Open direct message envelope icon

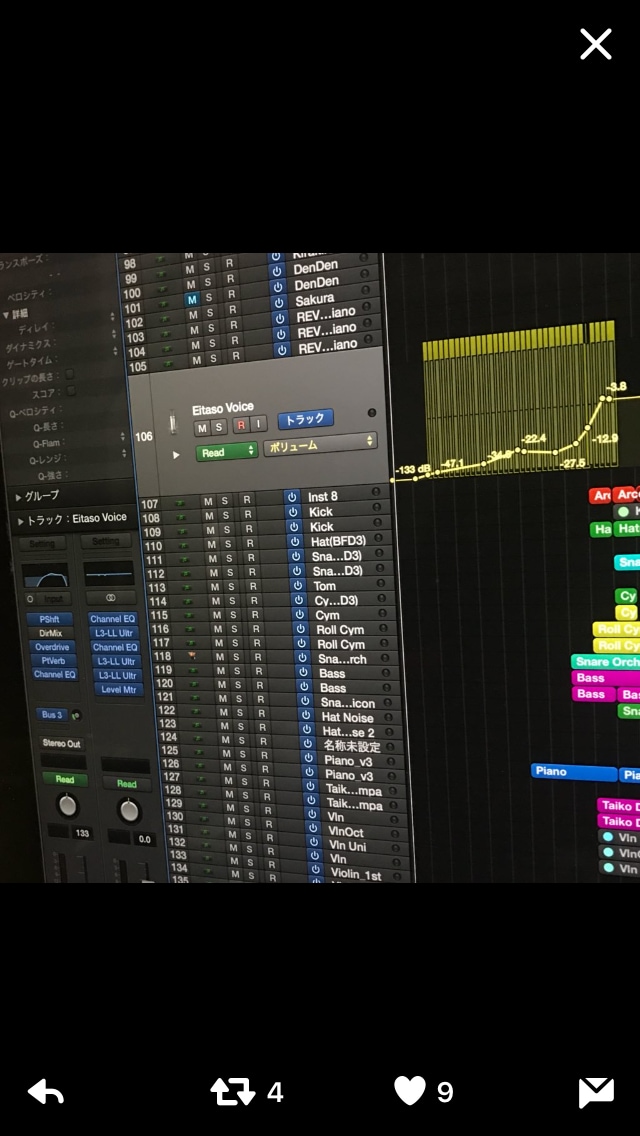[x=596, y=1093]
